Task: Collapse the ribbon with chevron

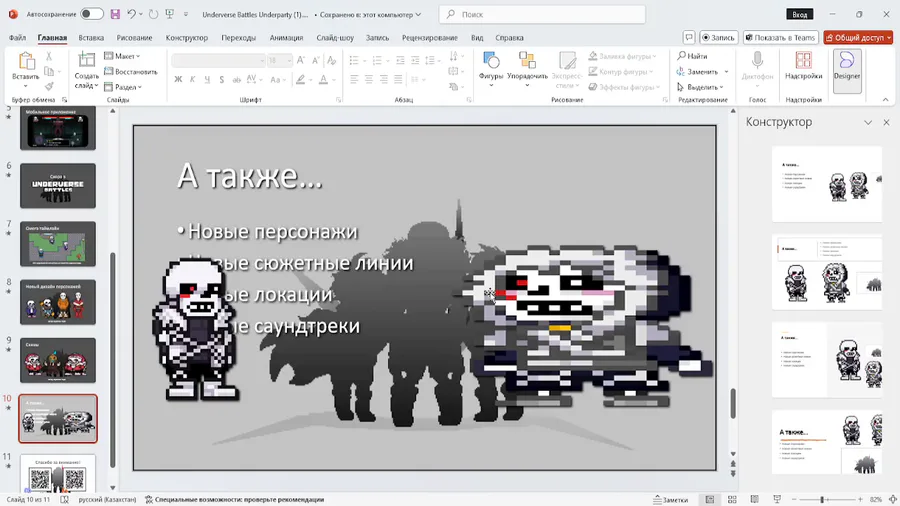Action: (886, 100)
